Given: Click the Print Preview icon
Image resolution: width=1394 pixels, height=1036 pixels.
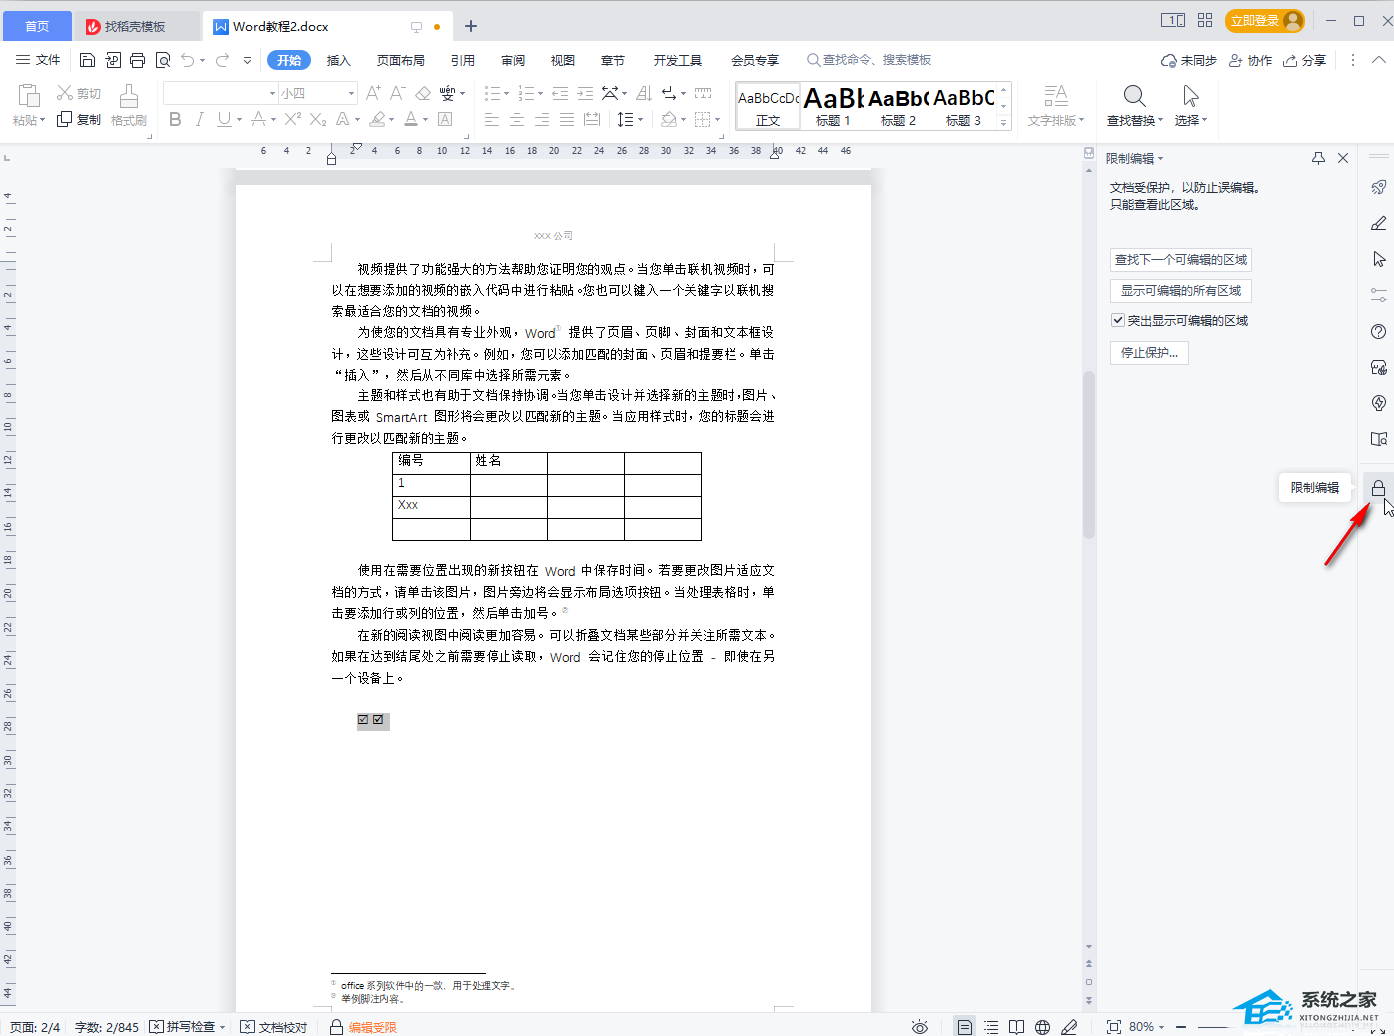Looking at the screenshot, I should click(x=163, y=60).
